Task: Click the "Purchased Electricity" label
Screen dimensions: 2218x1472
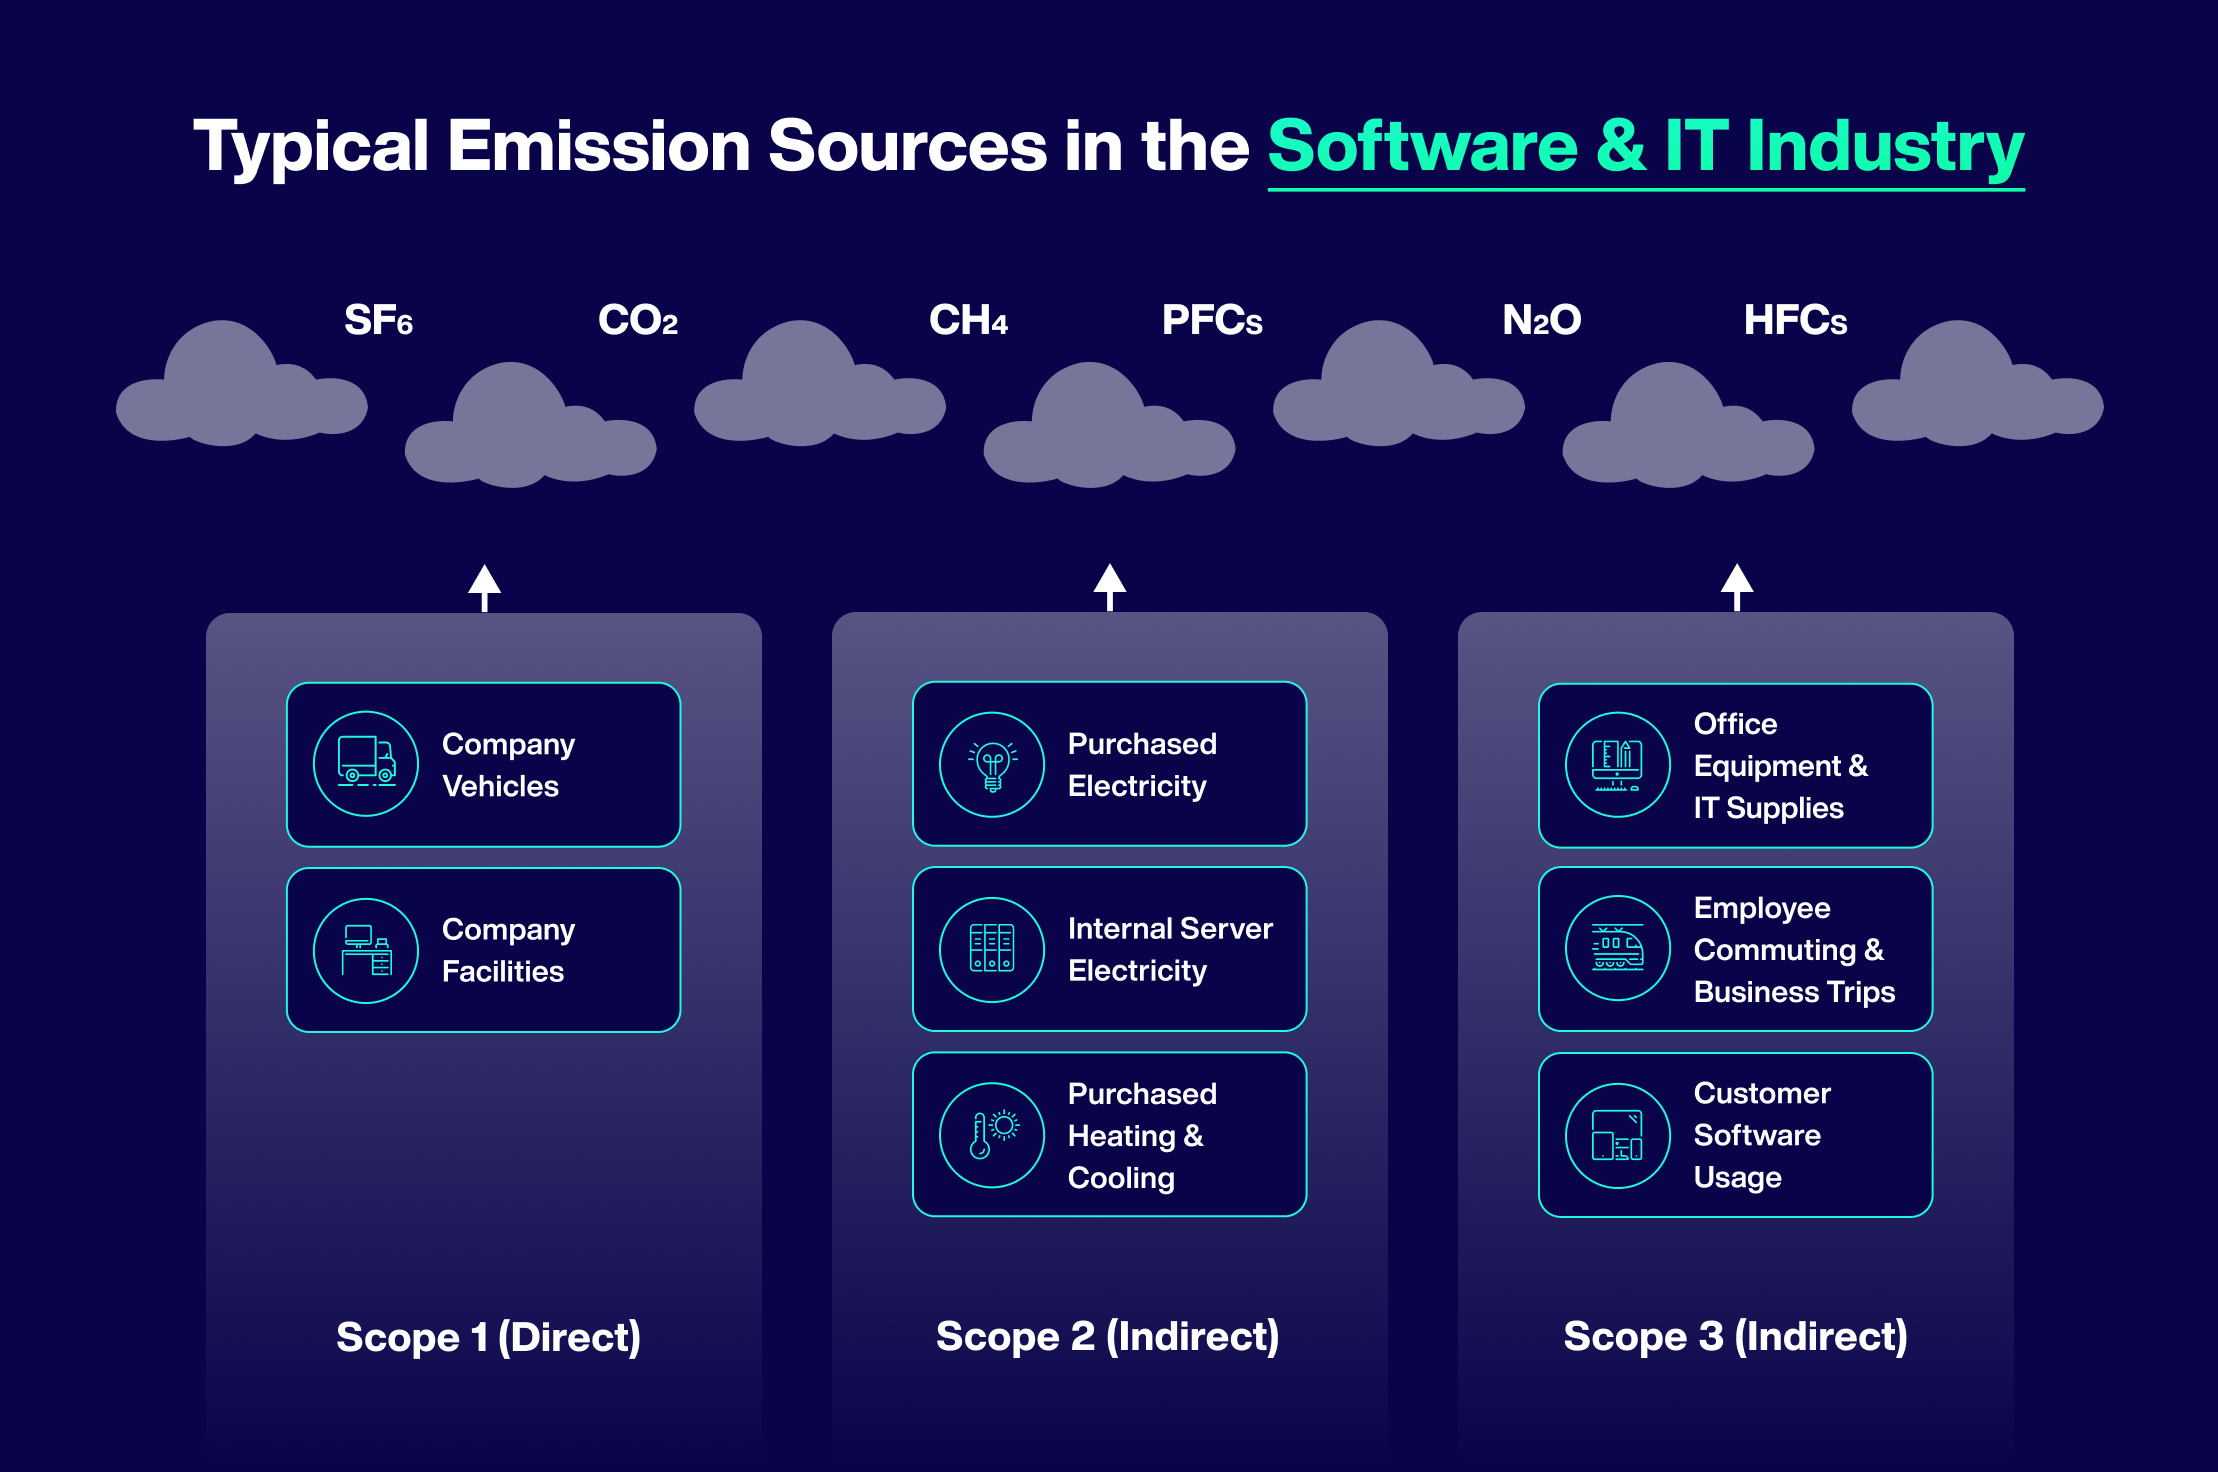Action: pos(1142,765)
